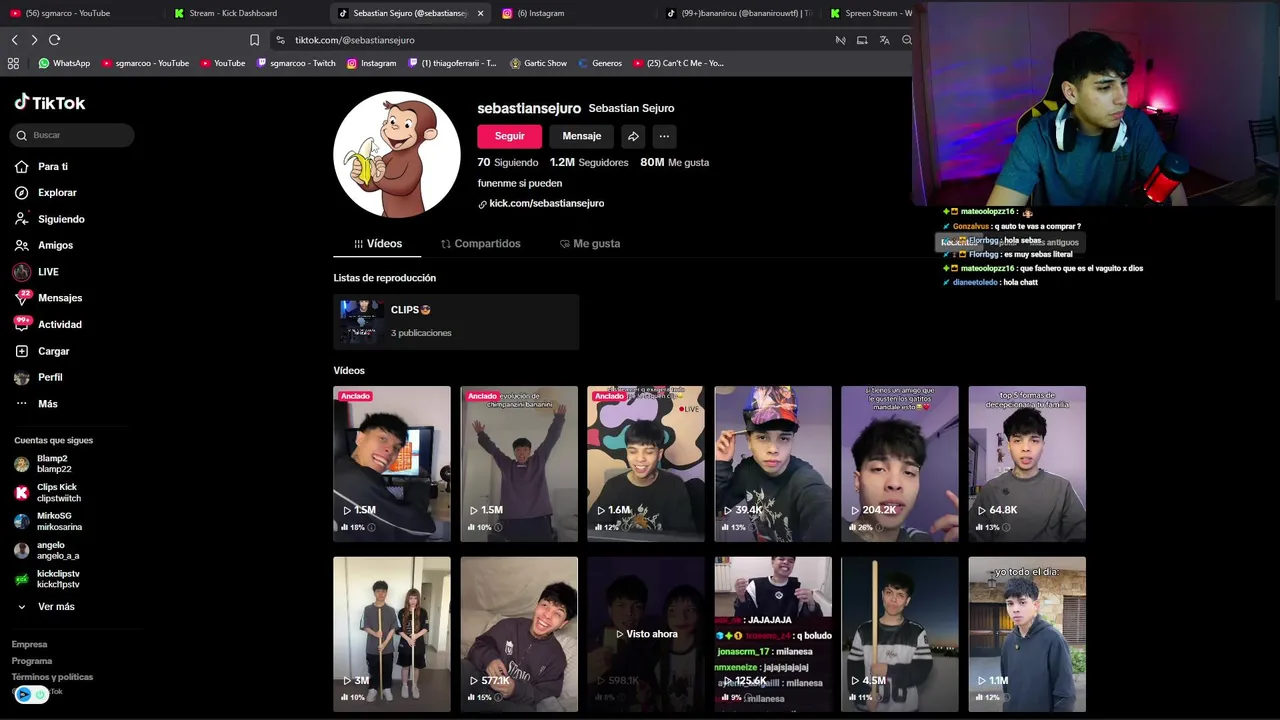Click the Buscar search field
Image resolution: width=1280 pixels, height=720 pixels.
[x=72, y=135]
